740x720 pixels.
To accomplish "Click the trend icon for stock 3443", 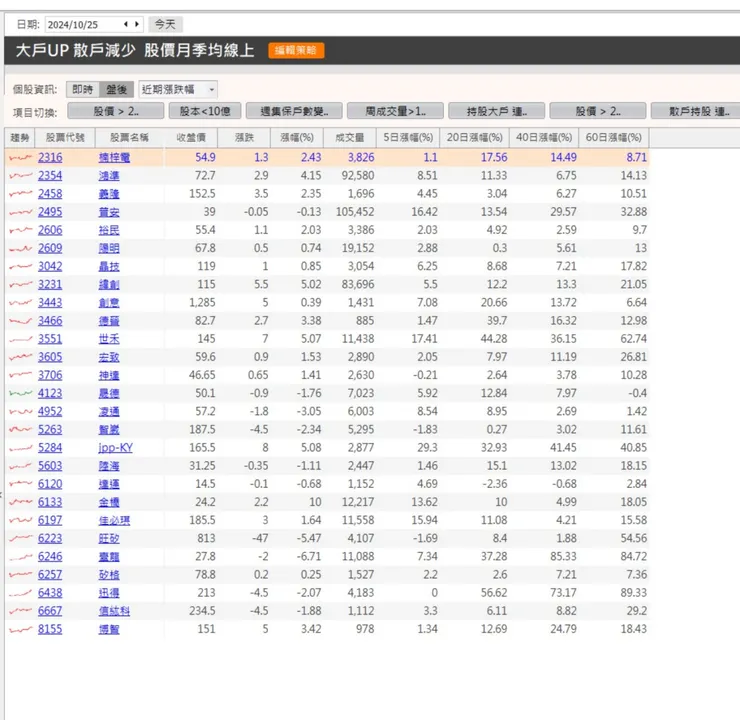I will [21, 302].
